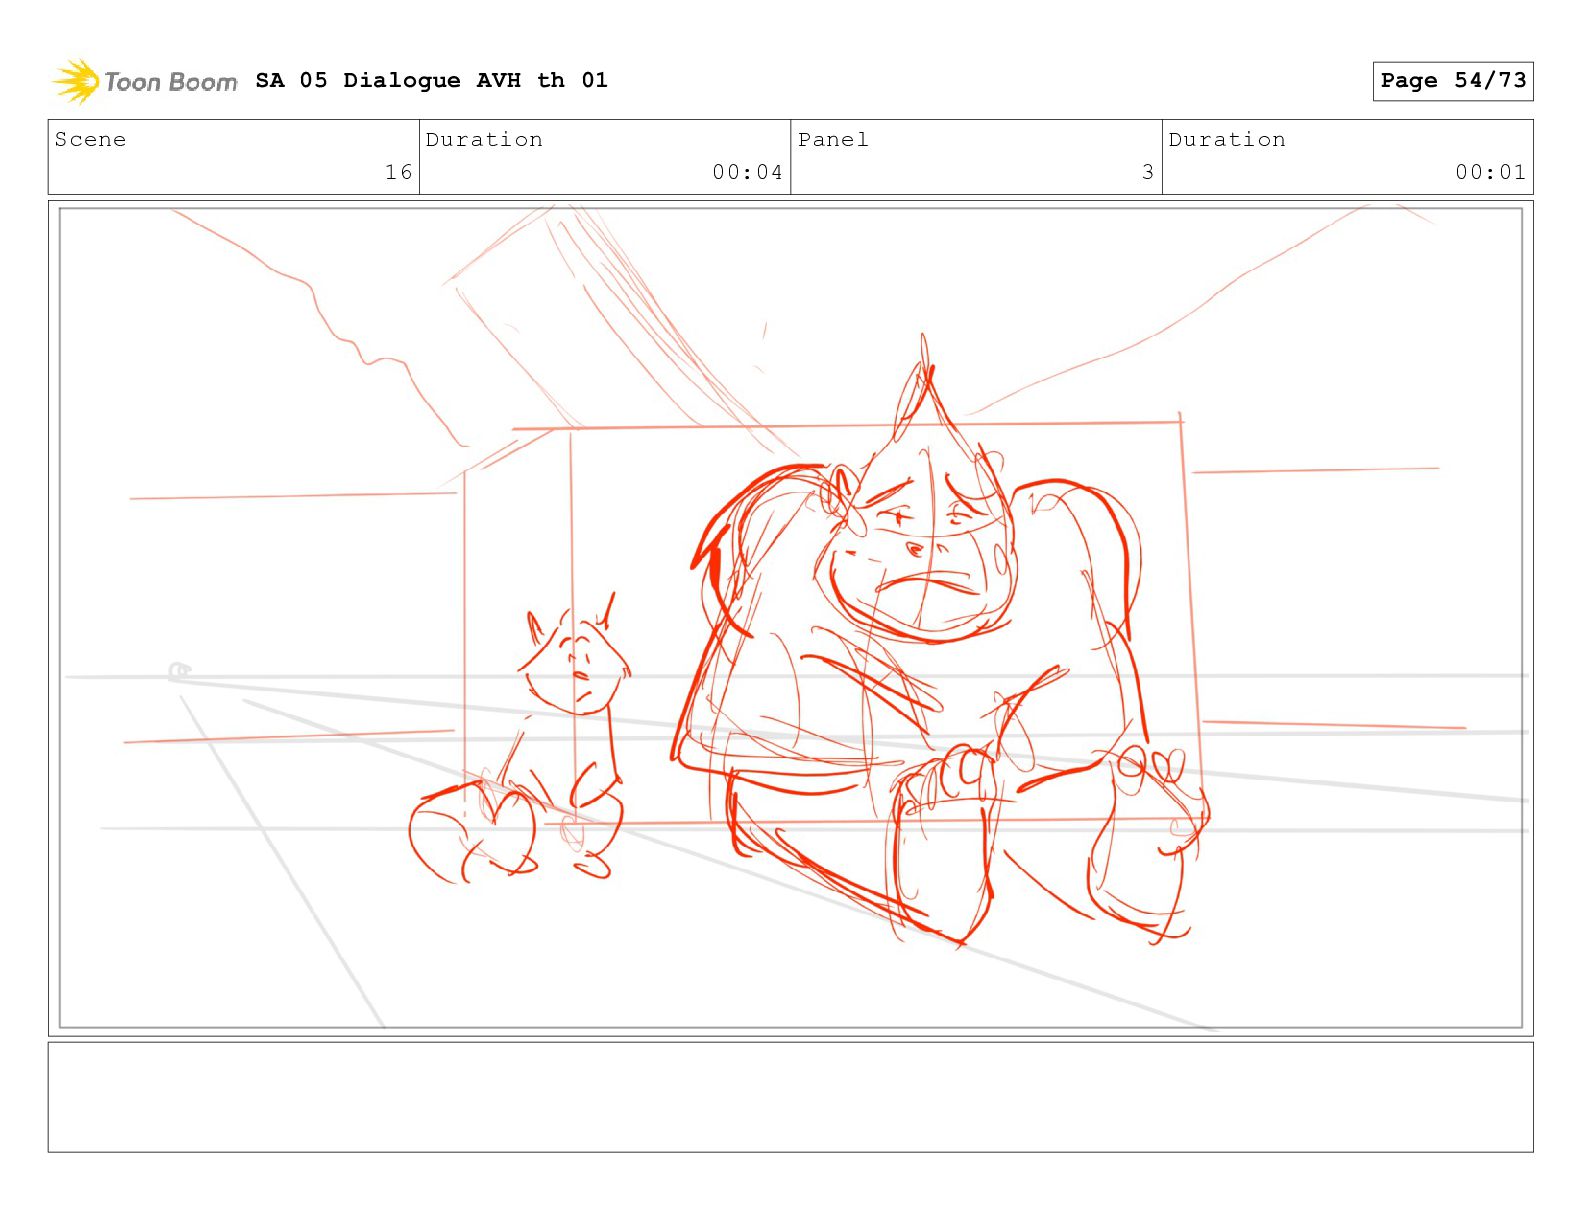This screenshot has height=1224, width=1584.
Task: Click the Toon Boom logo
Action: coord(145,81)
